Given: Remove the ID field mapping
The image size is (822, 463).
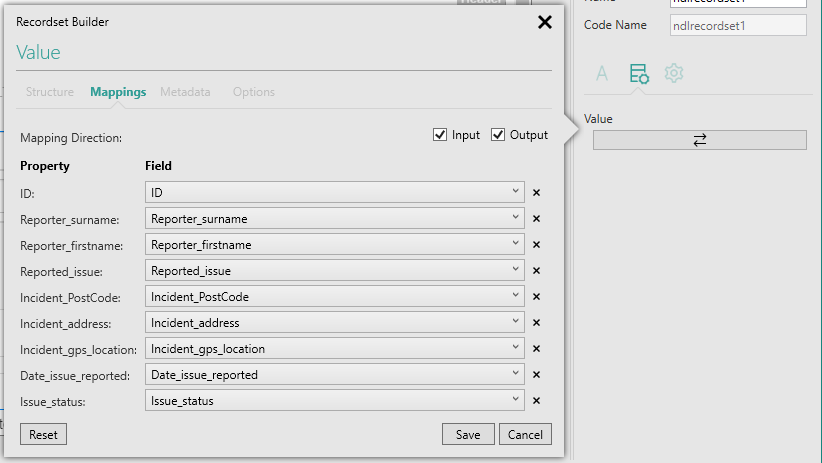Looking at the screenshot, I should [x=536, y=193].
